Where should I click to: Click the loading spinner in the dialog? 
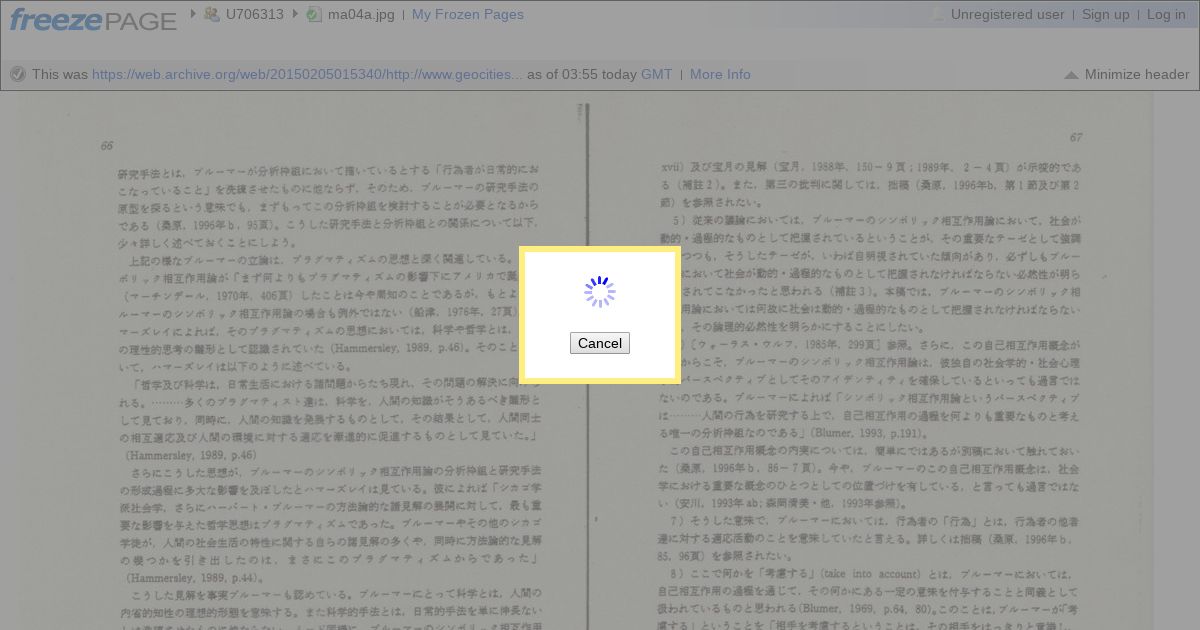click(x=600, y=292)
